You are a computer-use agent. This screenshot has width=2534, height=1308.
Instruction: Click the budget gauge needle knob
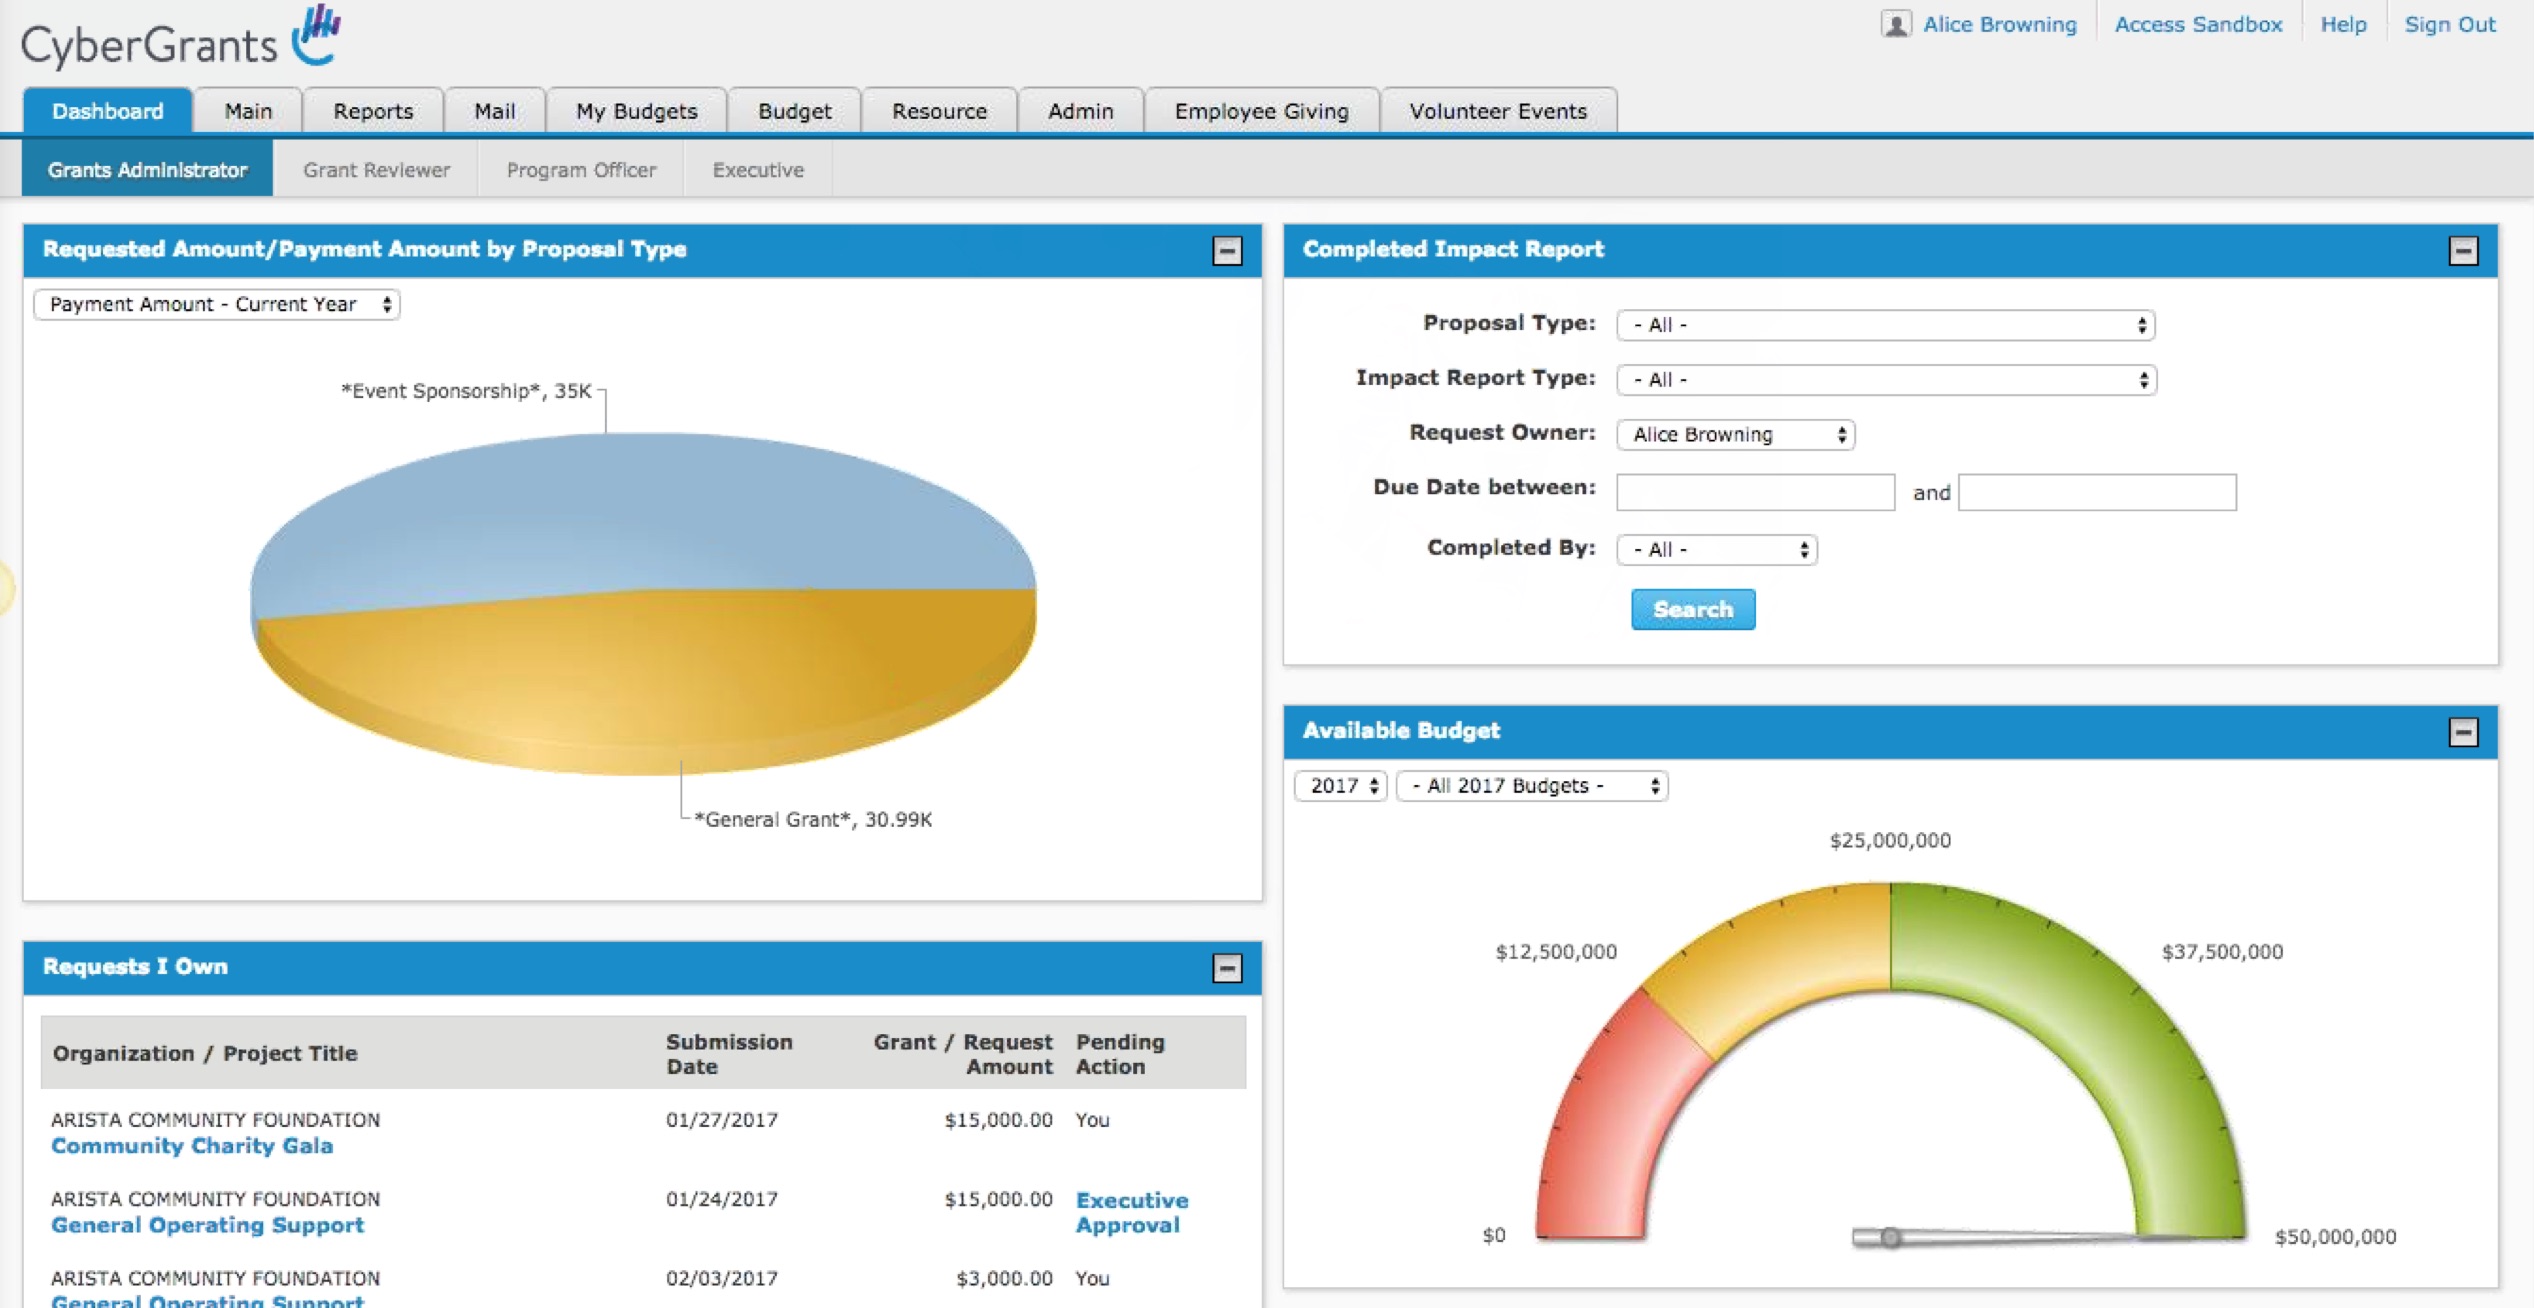(1890, 1238)
